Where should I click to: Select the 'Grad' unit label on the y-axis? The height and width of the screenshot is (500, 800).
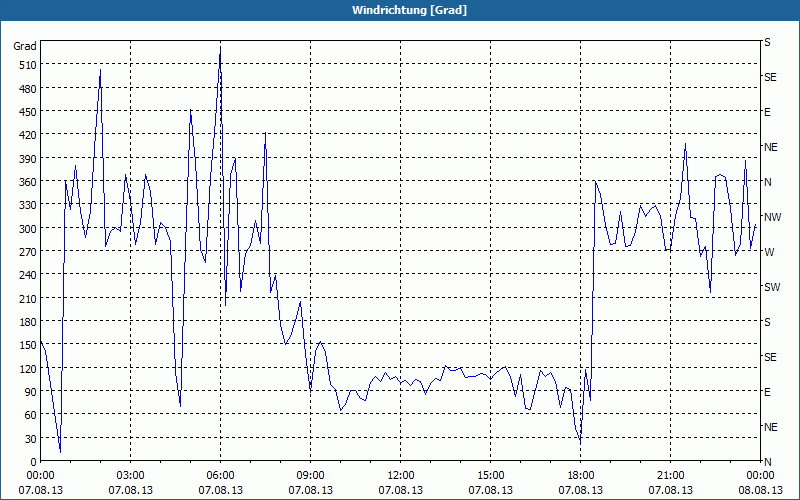coord(25,46)
